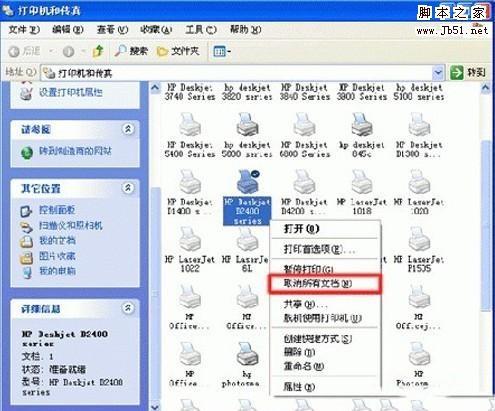Click left task pane scrollbar up arrow
This screenshot has width=495, height=411.
[155, 88]
